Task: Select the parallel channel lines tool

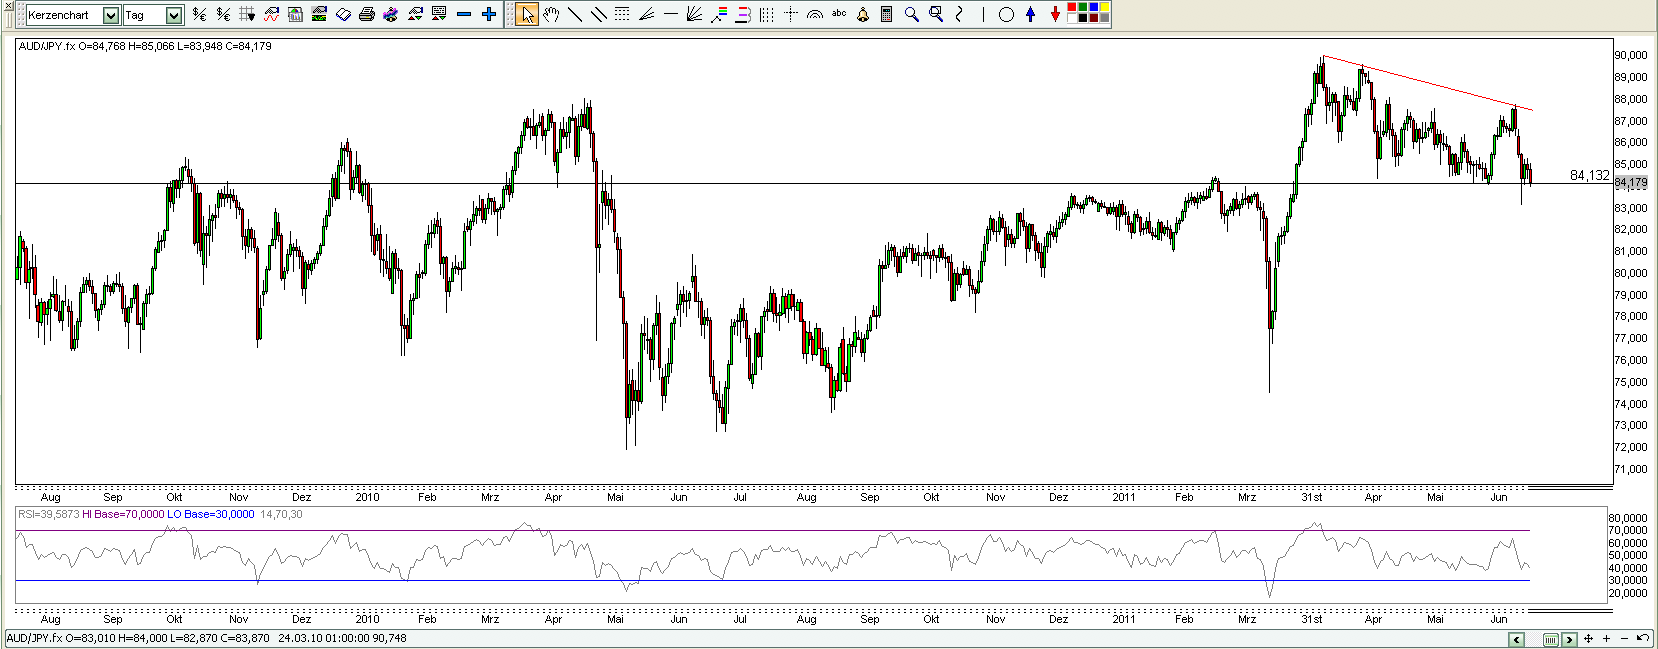Action: (x=599, y=14)
